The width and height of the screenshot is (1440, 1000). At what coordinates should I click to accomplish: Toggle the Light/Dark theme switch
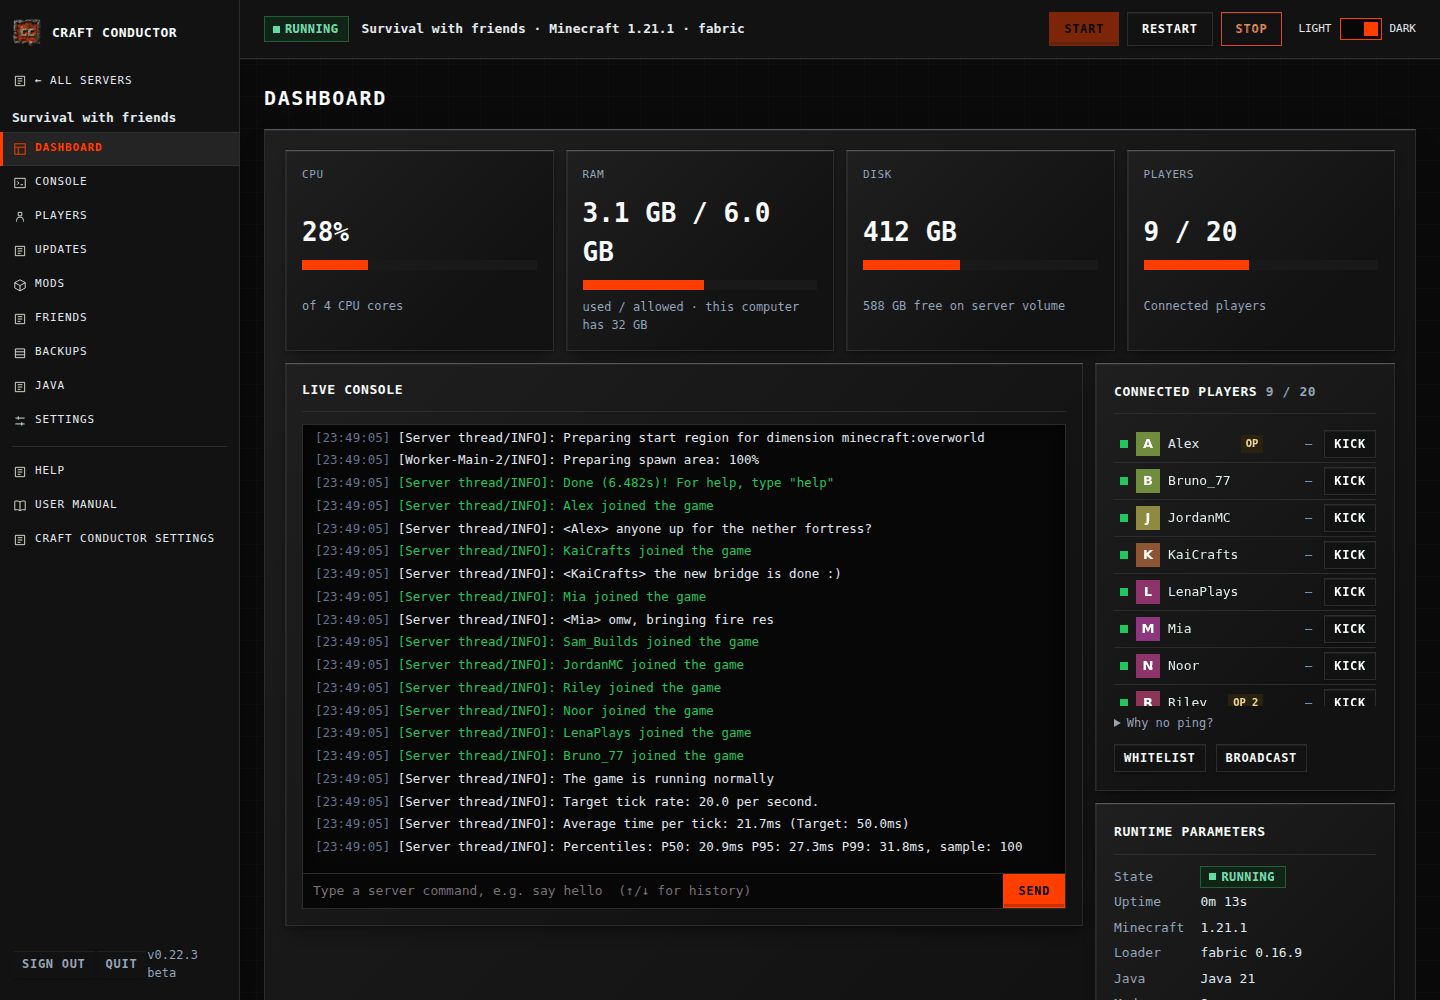tap(1360, 29)
